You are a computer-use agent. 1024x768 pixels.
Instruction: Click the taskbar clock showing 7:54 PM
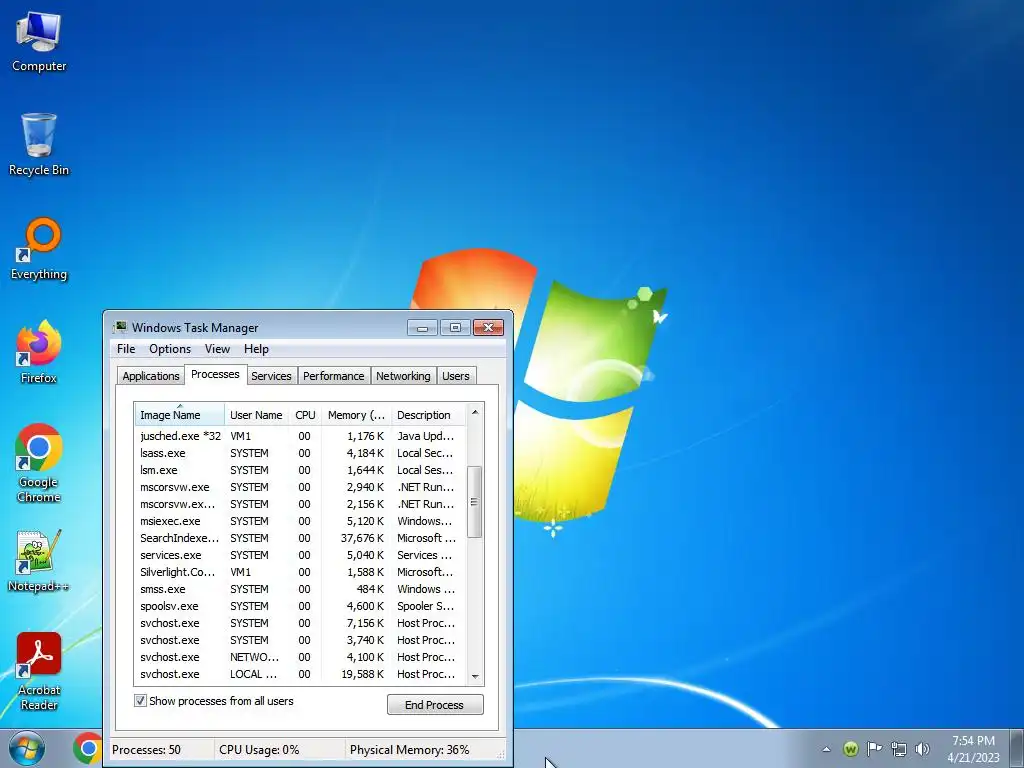pos(973,748)
